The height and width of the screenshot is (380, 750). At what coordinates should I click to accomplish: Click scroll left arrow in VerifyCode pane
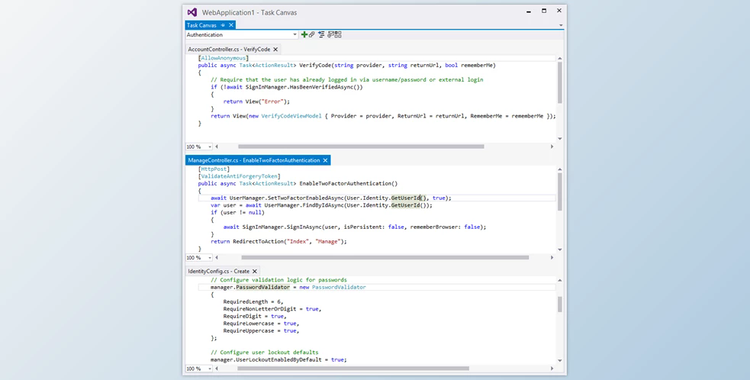[x=217, y=147]
